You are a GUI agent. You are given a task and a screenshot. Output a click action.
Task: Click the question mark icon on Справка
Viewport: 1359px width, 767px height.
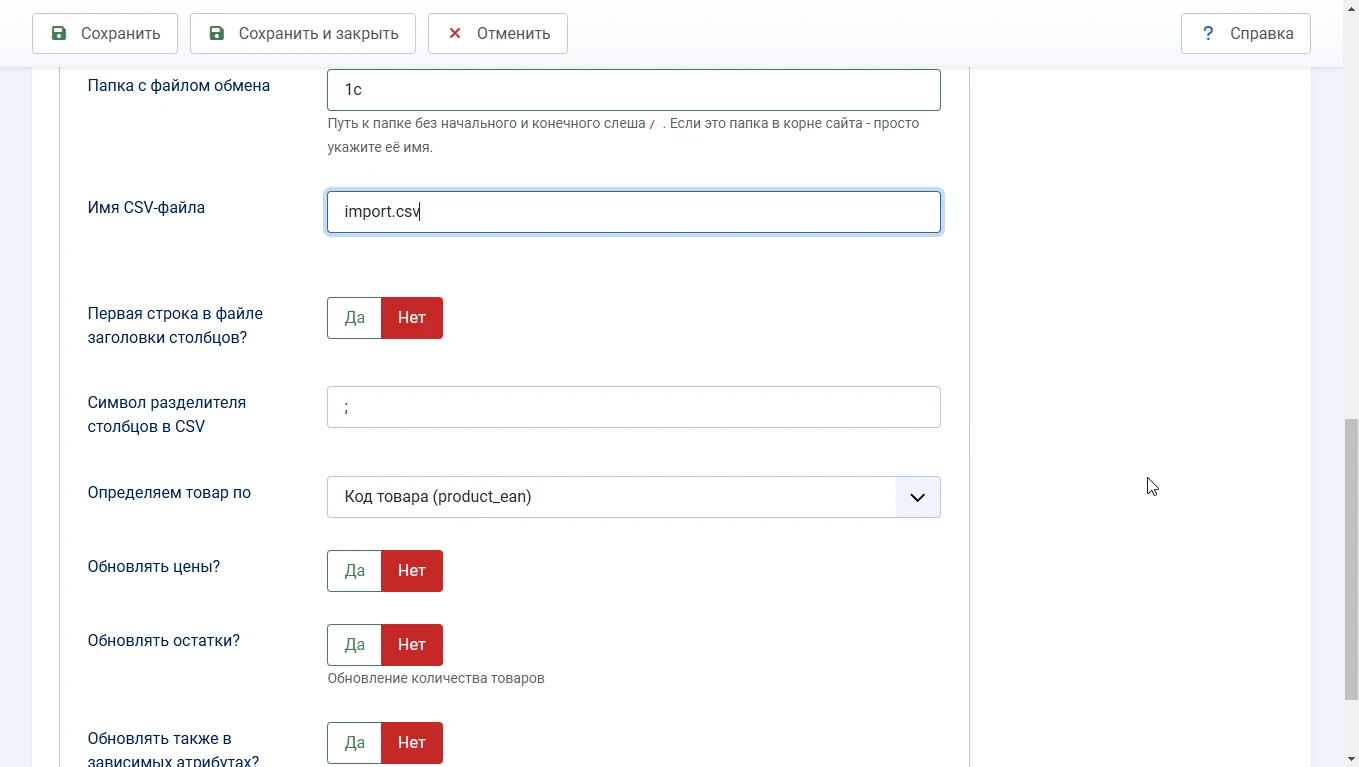click(x=1208, y=33)
